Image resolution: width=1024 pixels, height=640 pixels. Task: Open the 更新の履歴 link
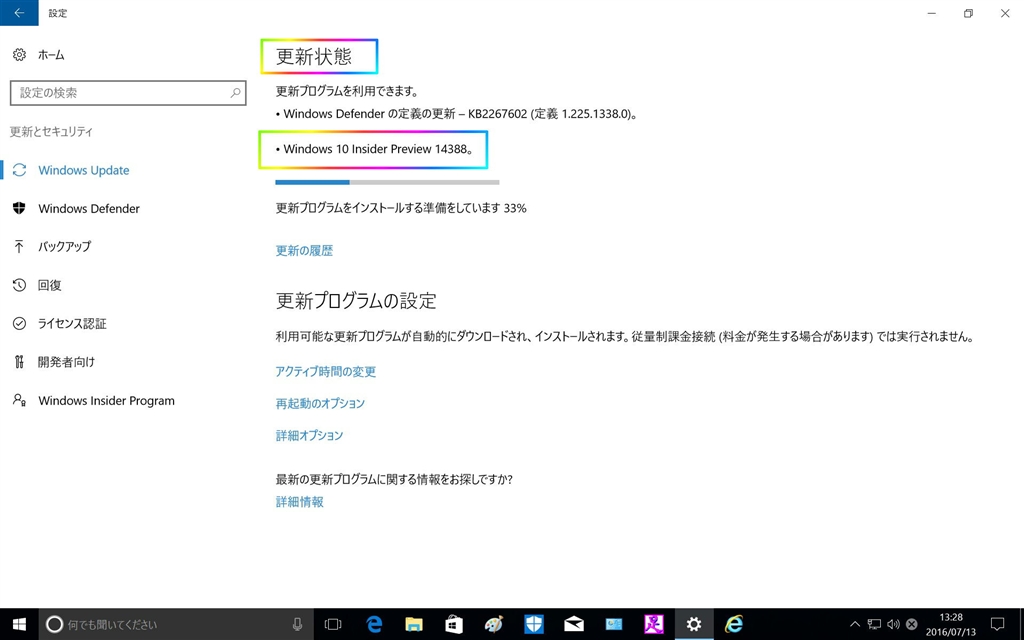coord(304,250)
